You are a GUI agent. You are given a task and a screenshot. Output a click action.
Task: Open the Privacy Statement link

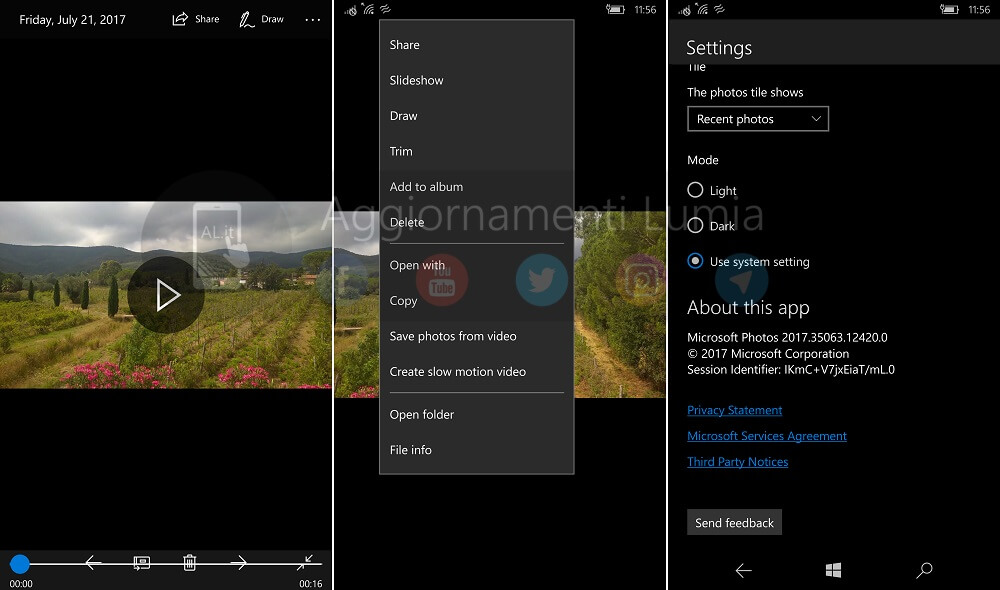coord(734,410)
